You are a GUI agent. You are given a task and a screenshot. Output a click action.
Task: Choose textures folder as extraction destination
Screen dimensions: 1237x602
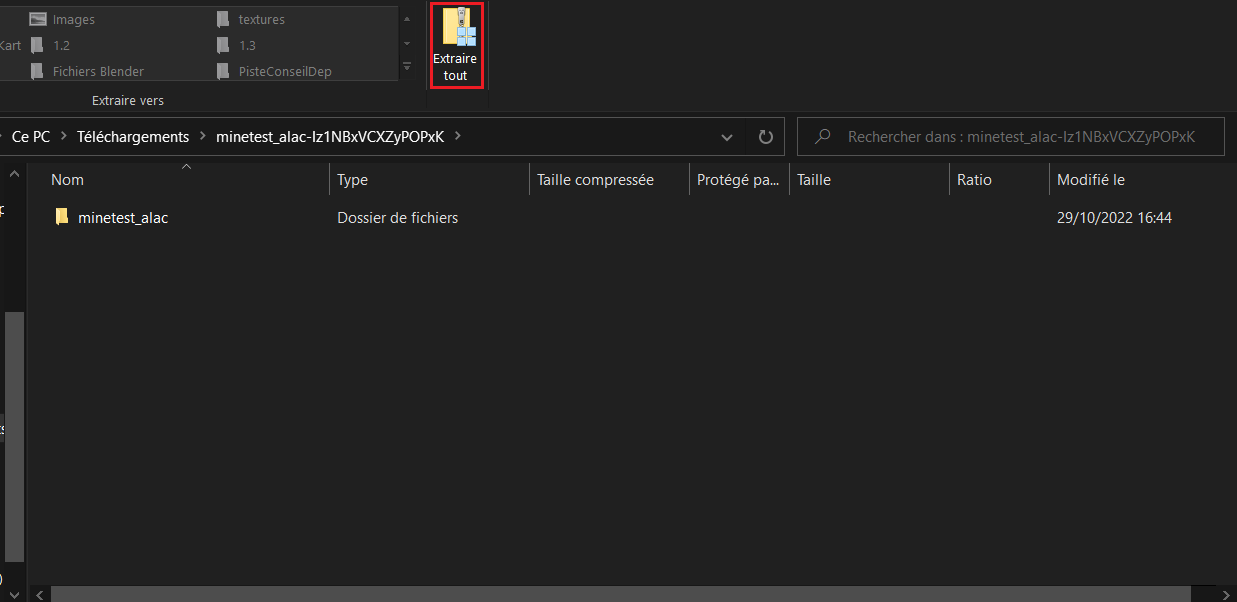260,19
